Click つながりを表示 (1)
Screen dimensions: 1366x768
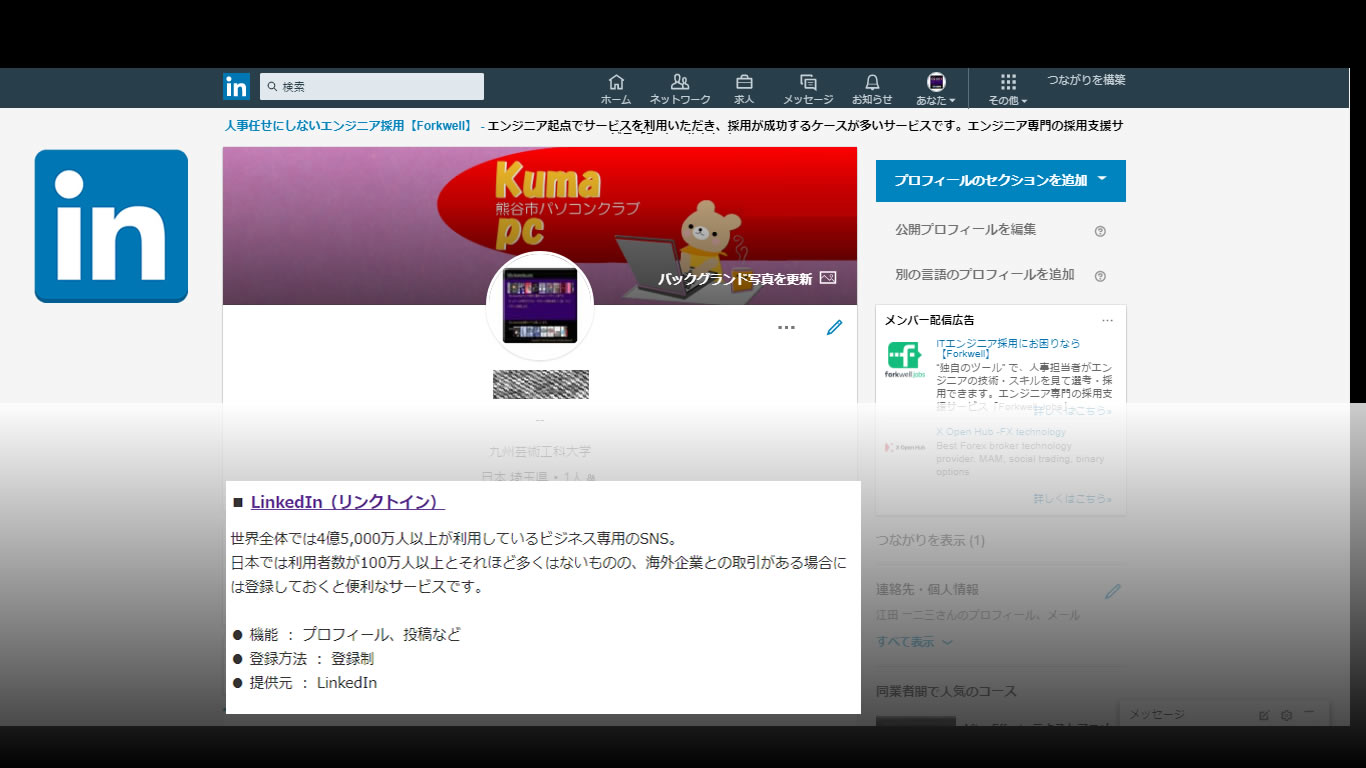[930, 540]
